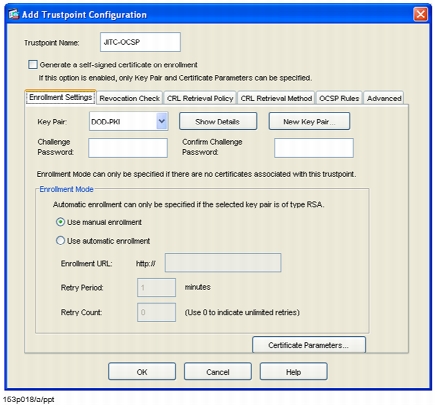Enable generate a self-signed certificate checkbox
Image resolution: width=437 pixels, height=407 pixels.
click(x=33, y=65)
